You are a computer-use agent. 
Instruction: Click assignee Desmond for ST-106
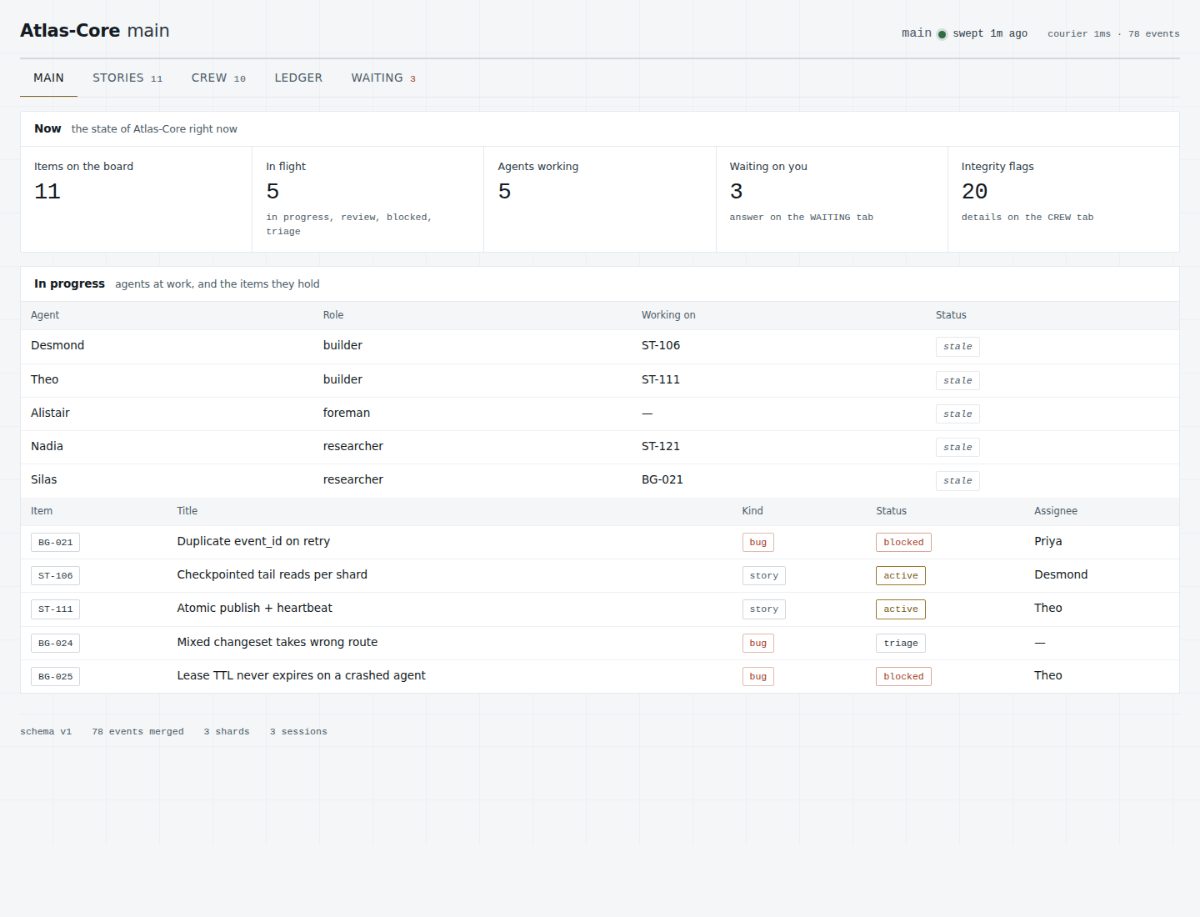pyautogui.click(x=1061, y=575)
